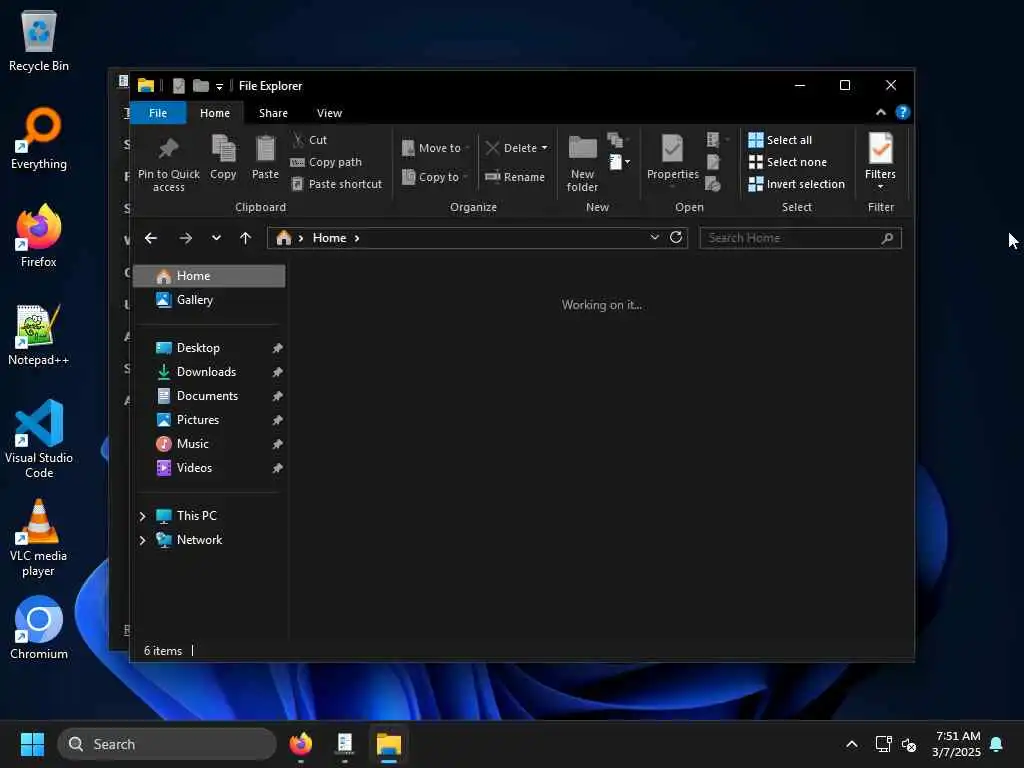The width and height of the screenshot is (1024, 768).
Task: Open the File tab
Action: [158, 113]
